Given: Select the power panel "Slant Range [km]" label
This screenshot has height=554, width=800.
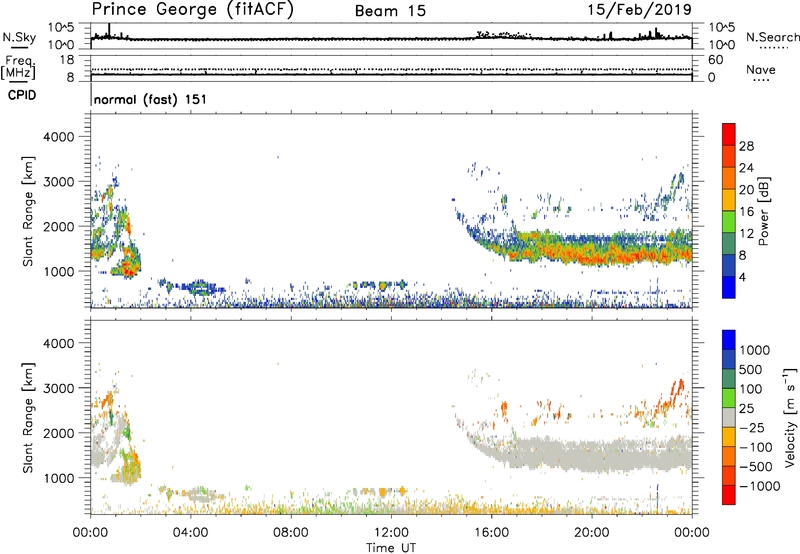Looking at the screenshot, I should [x=28, y=211].
